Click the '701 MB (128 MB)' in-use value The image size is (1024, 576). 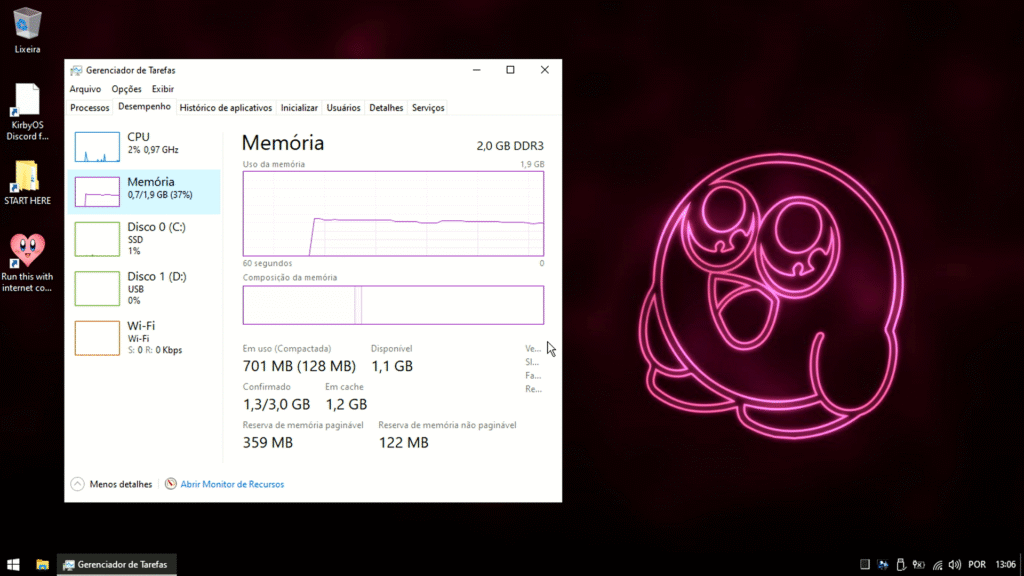point(299,366)
